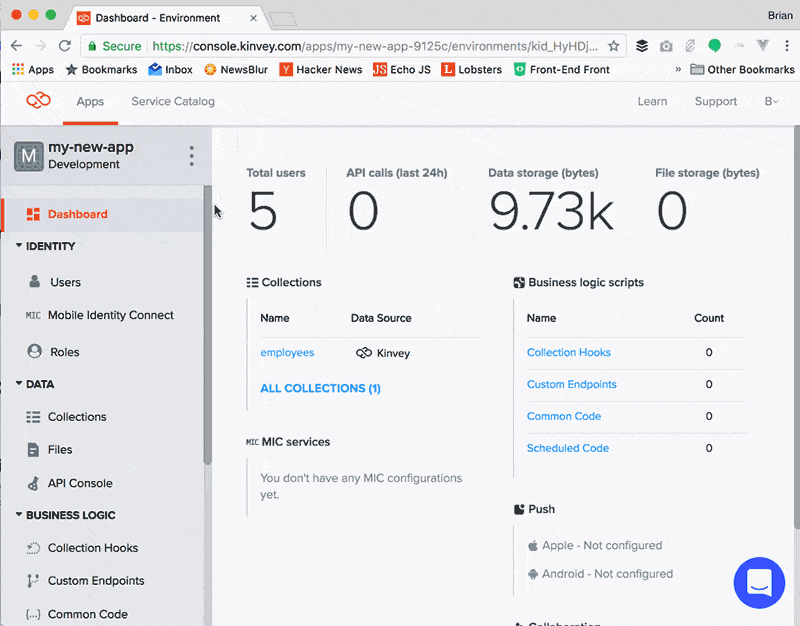Click ALL COLLECTIONS (1) link
Screen dimensions: 800x626
pyautogui.click(x=320, y=388)
